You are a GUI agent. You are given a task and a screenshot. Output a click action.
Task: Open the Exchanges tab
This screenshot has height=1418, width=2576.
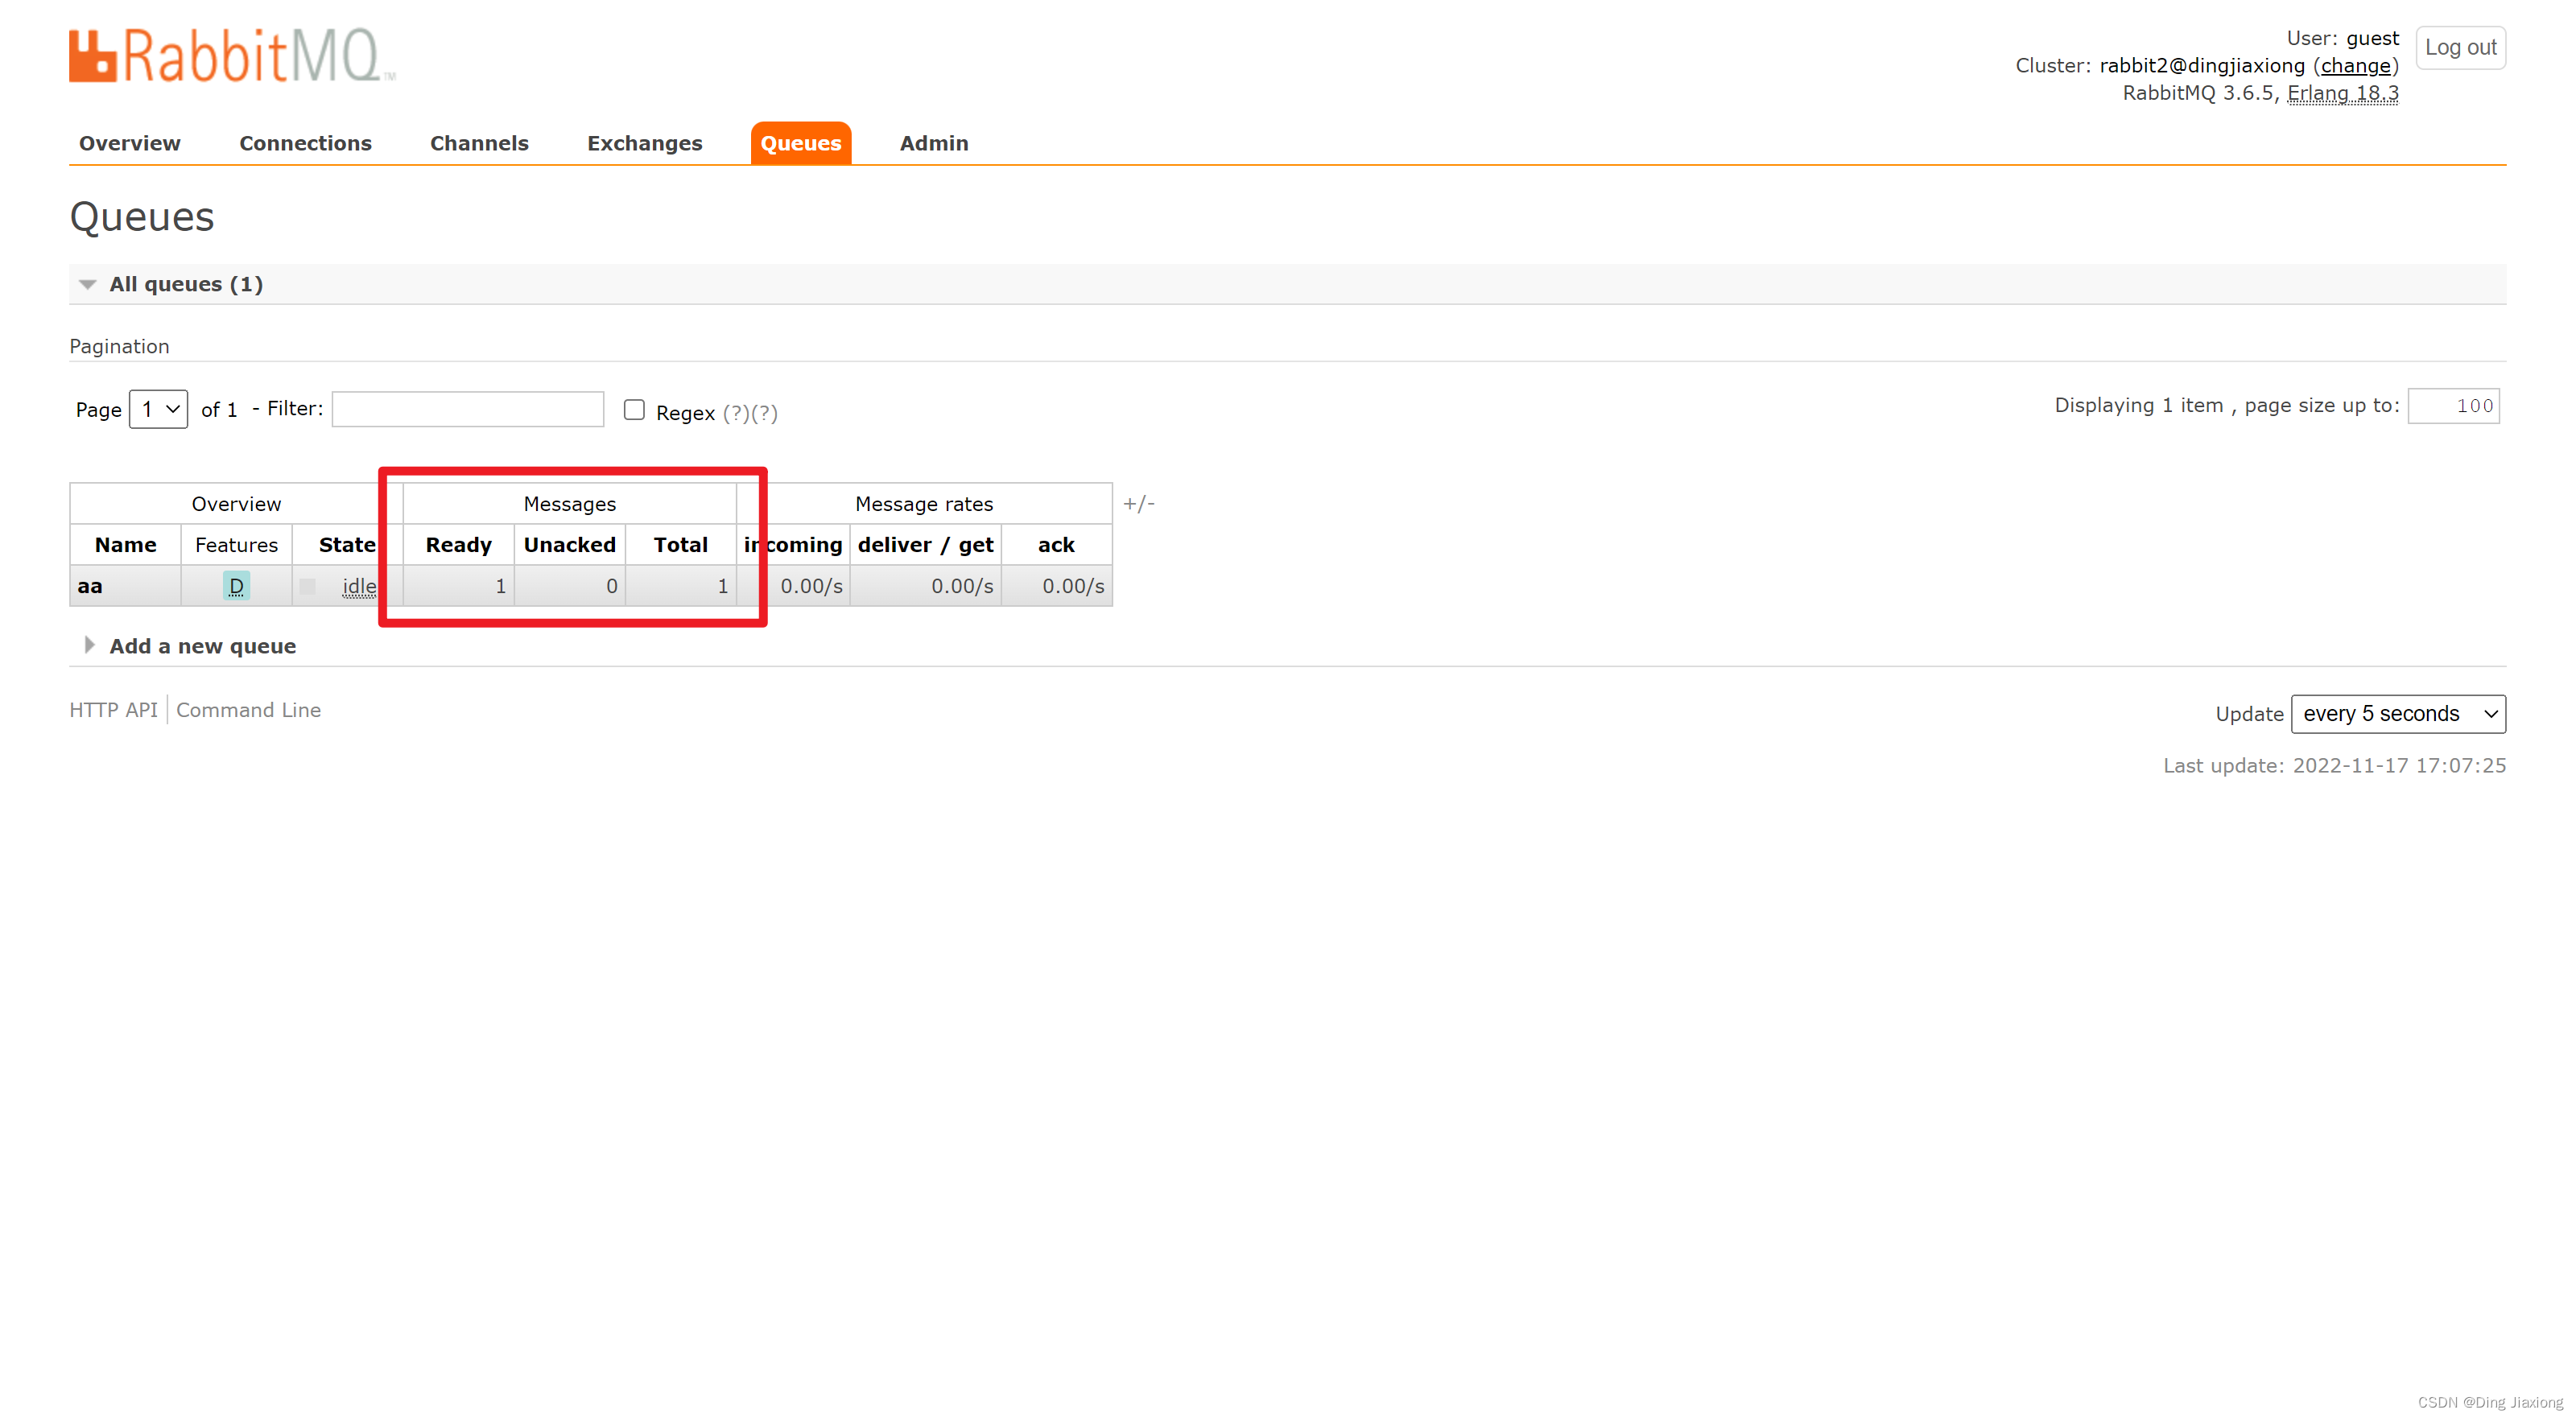[x=645, y=143]
